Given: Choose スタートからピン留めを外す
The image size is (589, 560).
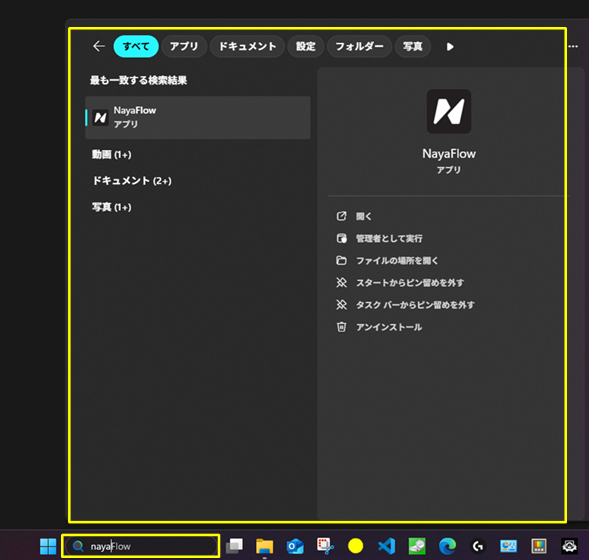Looking at the screenshot, I should click(410, 283).
